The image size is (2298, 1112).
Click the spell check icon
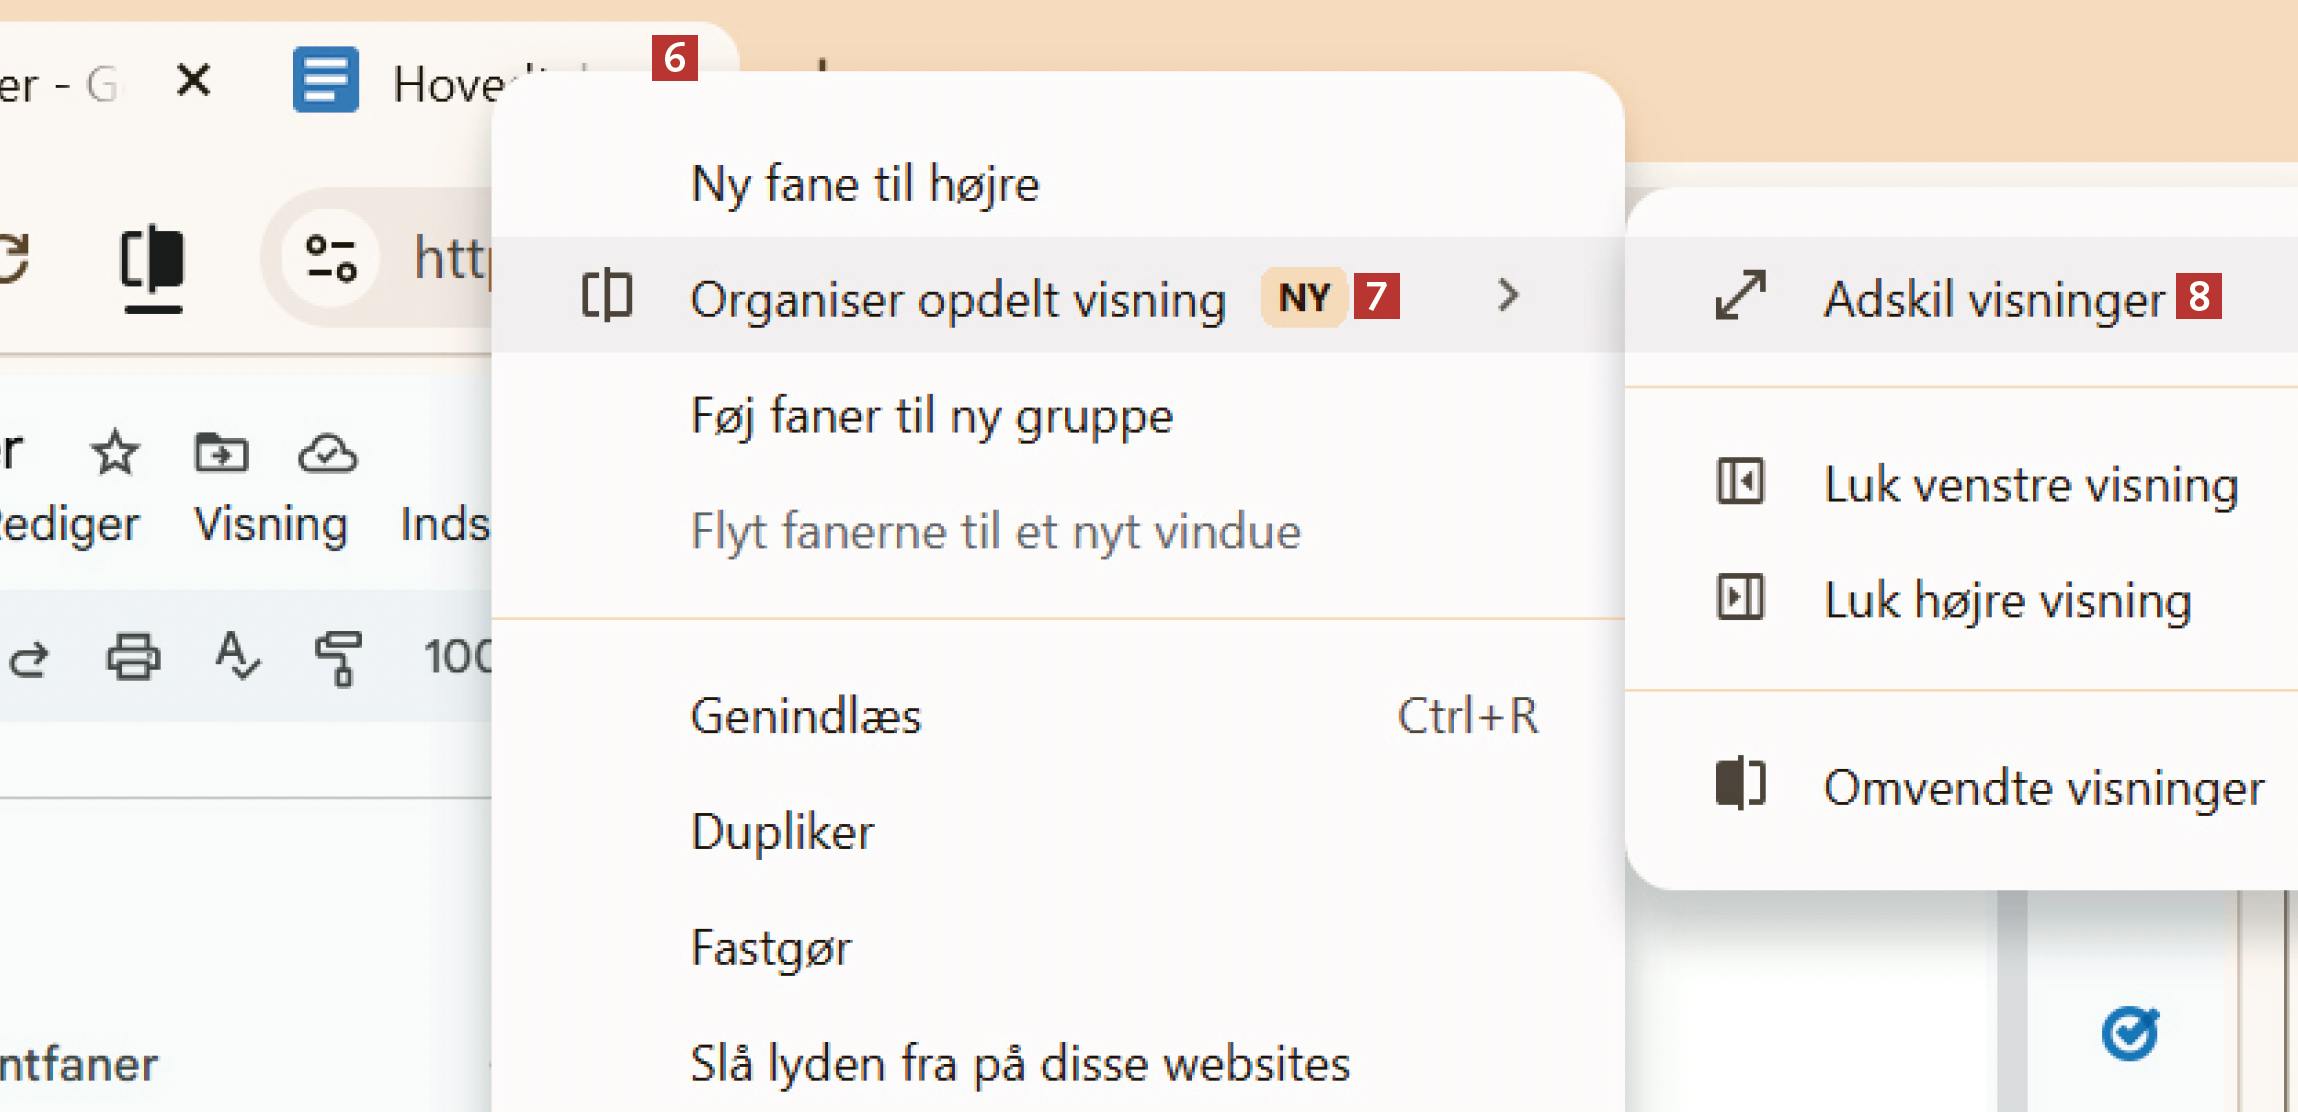237,658
